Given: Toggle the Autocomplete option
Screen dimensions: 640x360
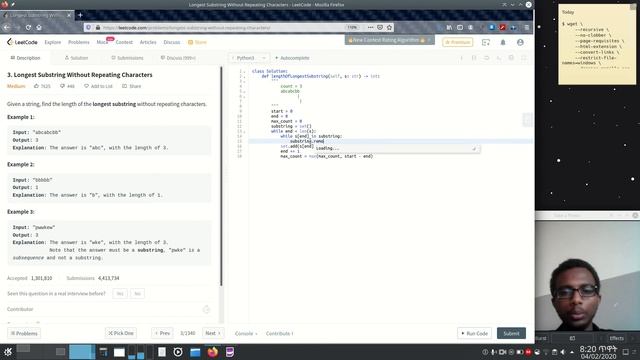Looking at the screenshot, I should pyautogui.click(x=292, y=58).
